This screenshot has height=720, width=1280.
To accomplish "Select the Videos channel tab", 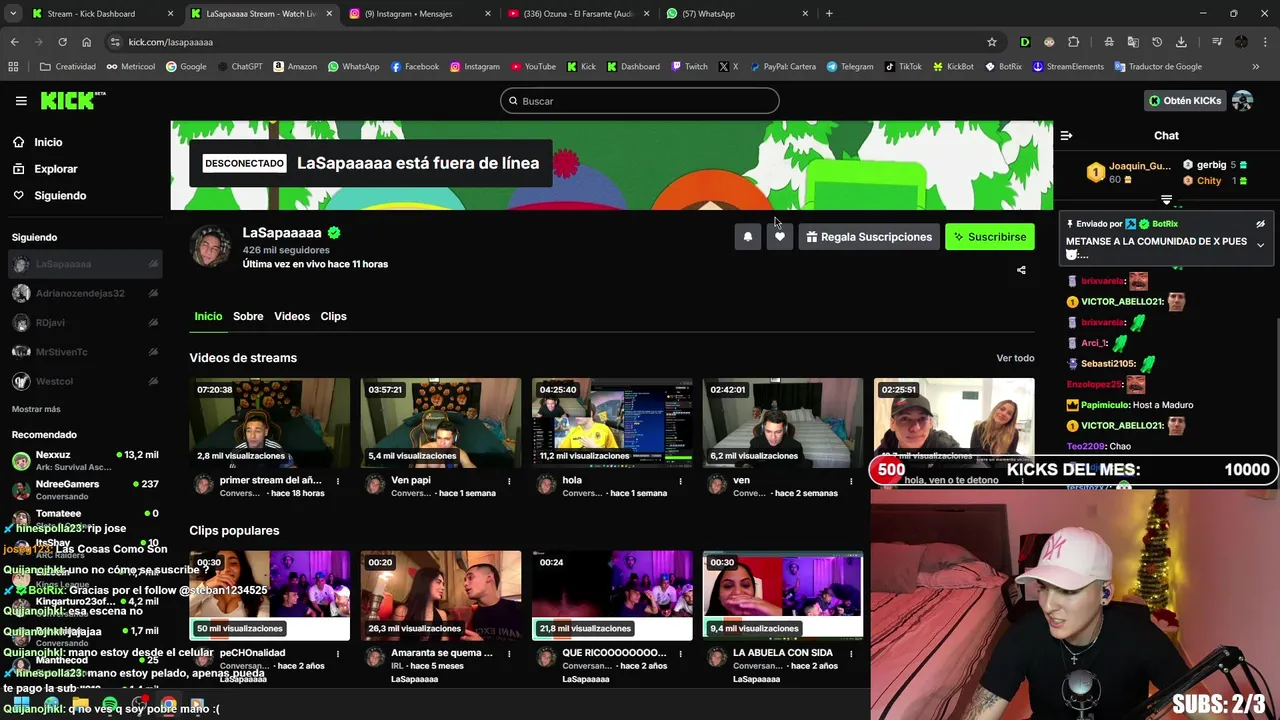I will point(292,316).
